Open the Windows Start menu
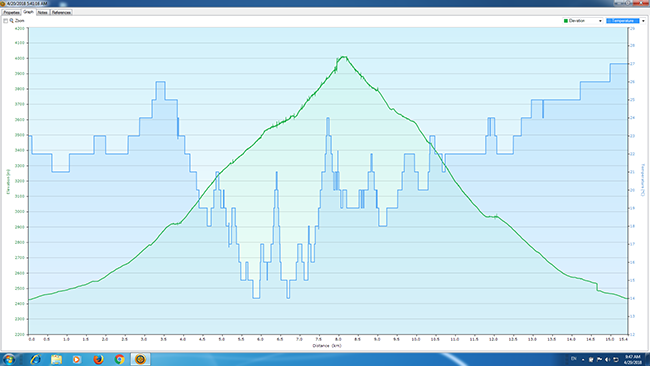Viewport: 650px width, 366px height. [x=9, y=359]
